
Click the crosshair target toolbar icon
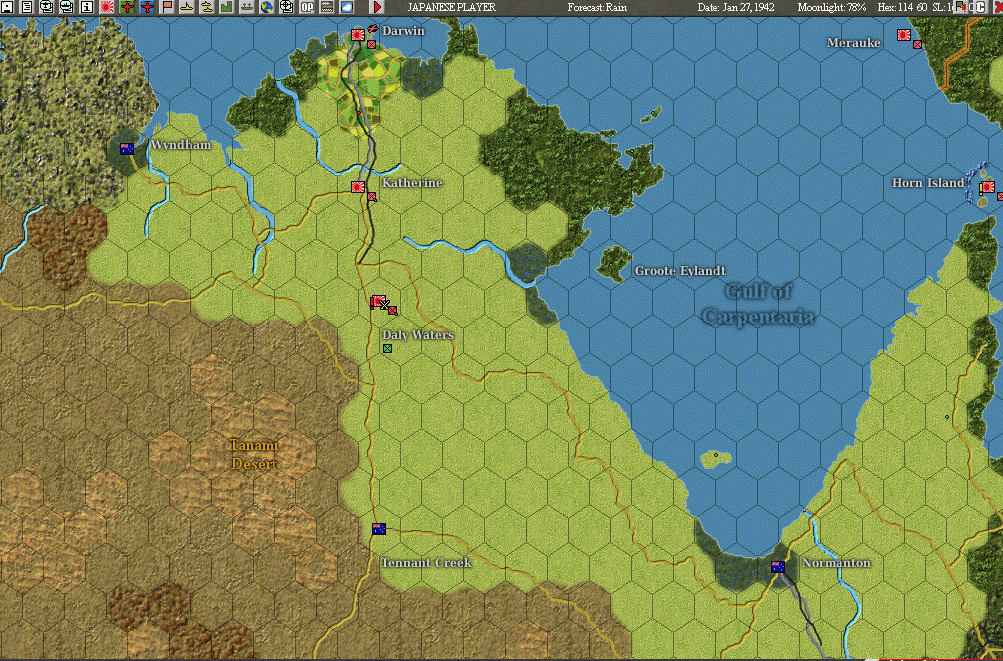(287, 7)
